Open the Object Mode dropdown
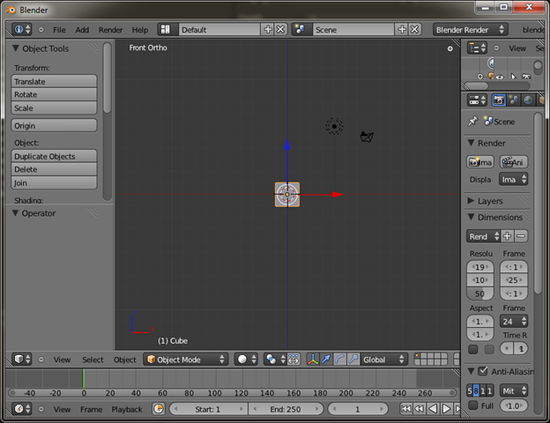Image resolution: width=550 pixels, height=423 pixels. pos(186,360)
